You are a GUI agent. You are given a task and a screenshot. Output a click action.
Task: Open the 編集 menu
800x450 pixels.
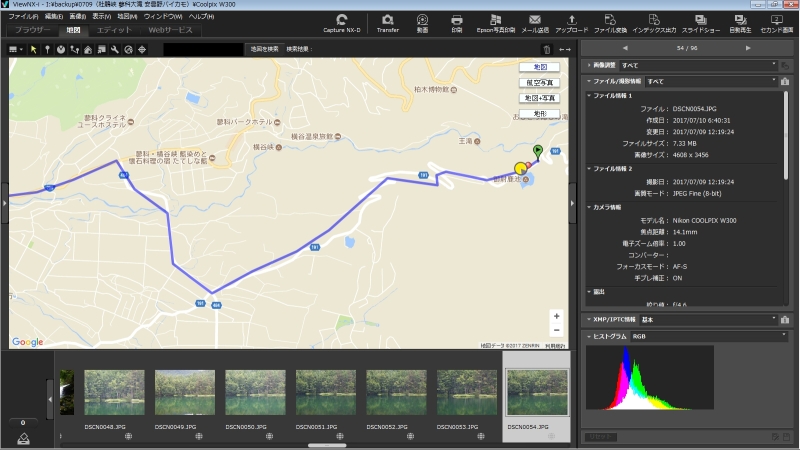click(x=54, y=16)
